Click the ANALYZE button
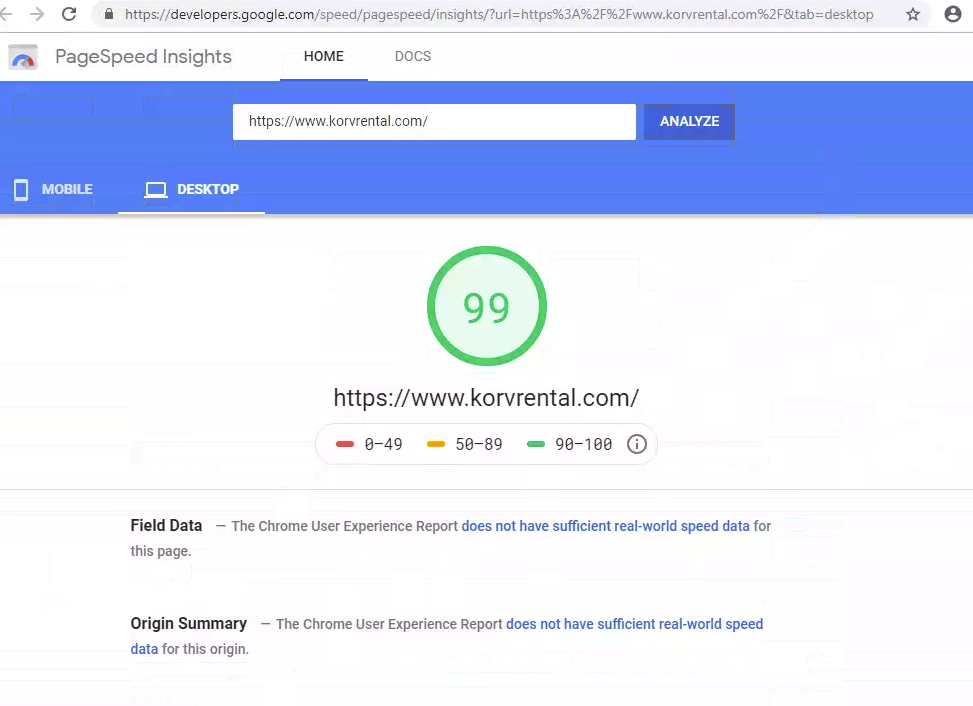Image resolution: width=973 pixels, height=706 pixels. pos(688,121)
